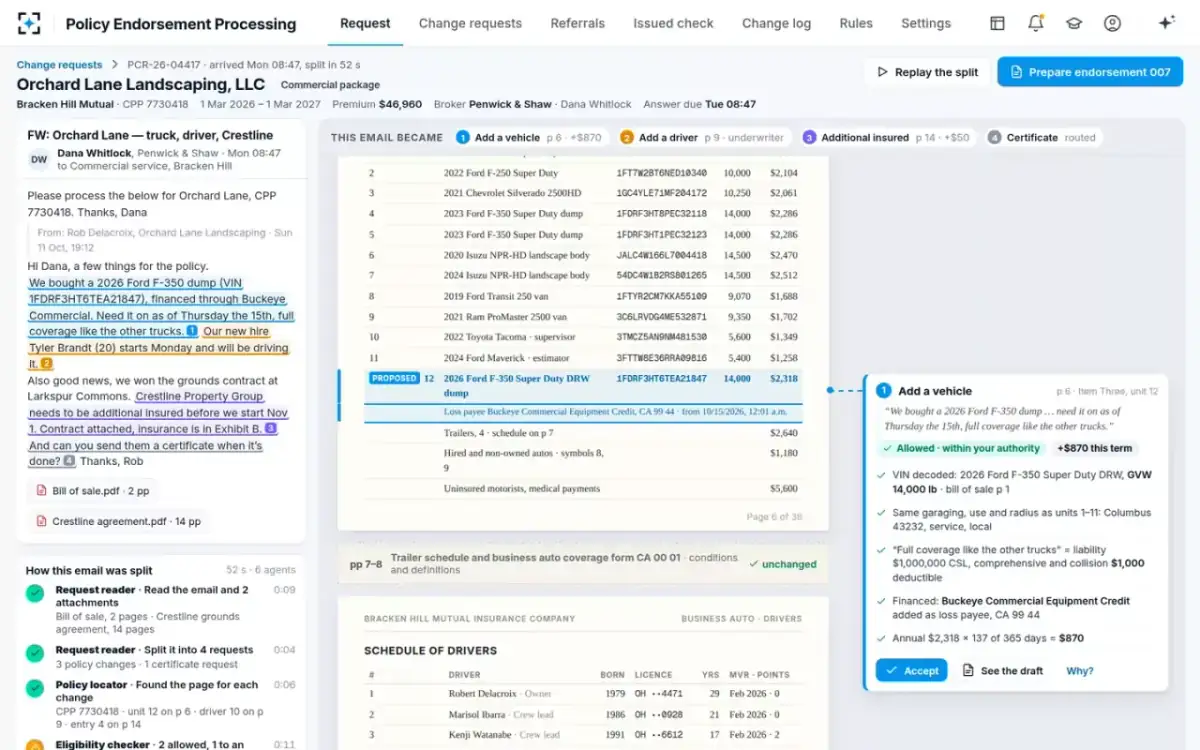Click the PDF icon for Bill of sale.pdf
Screen dimensions: 1200x750
click(41, 491)
